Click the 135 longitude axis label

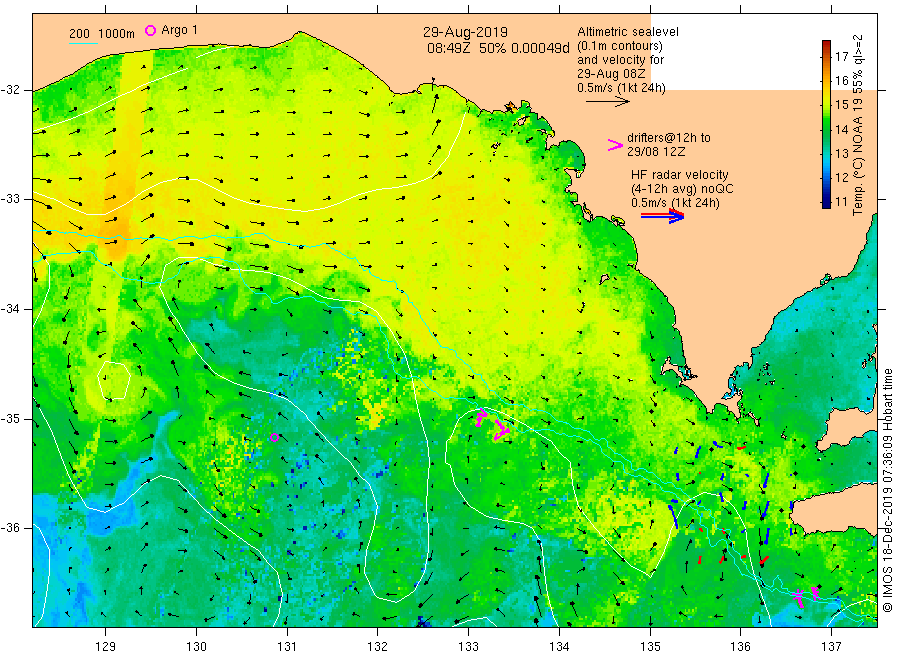tap(650, 647)
